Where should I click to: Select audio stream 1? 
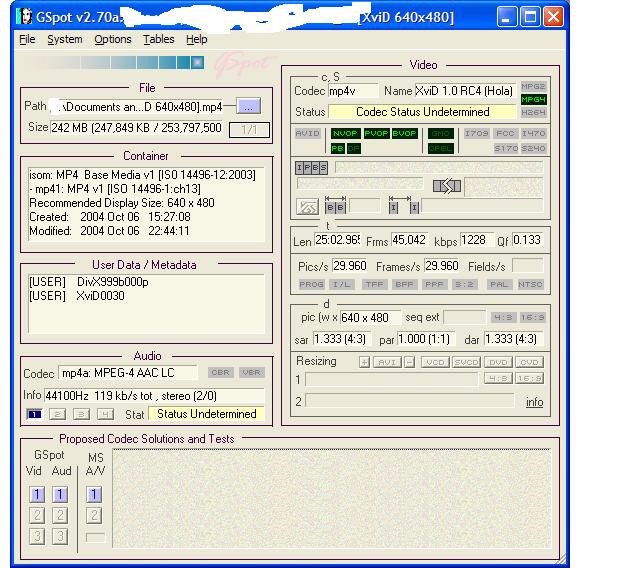[34, 415]
